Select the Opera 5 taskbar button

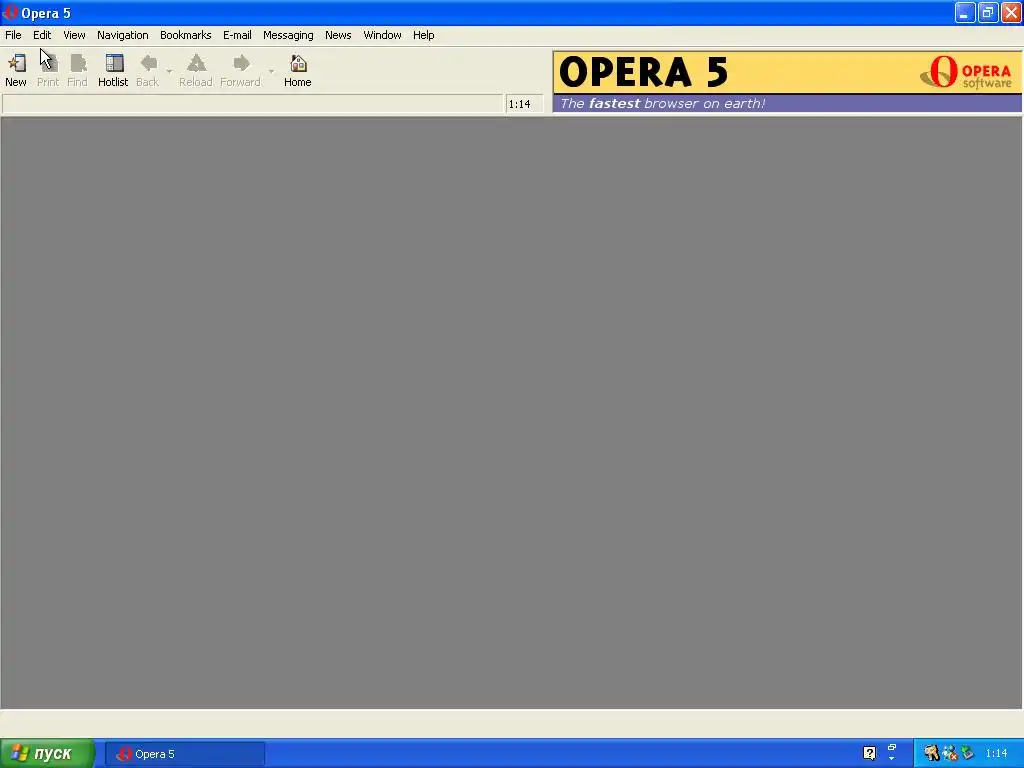[185, 754]
